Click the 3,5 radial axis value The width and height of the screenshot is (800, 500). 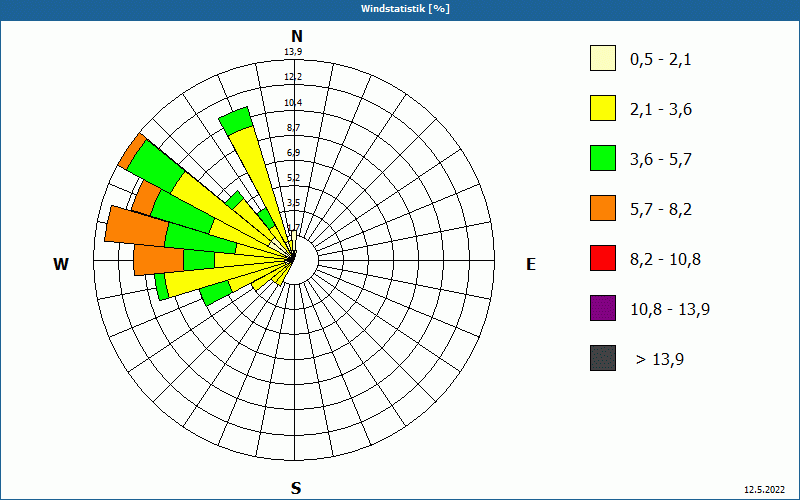click(x=293, y=203)
